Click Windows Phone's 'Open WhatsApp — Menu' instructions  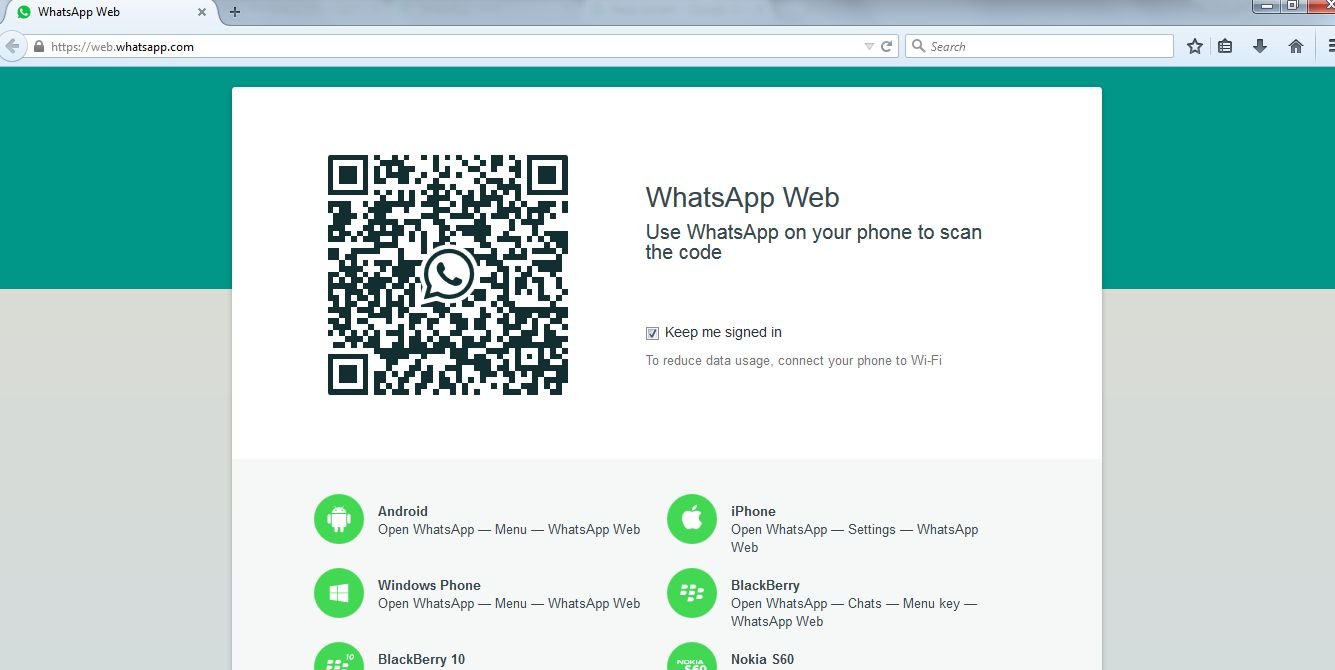pyautogui.click(x=509, y=603)
